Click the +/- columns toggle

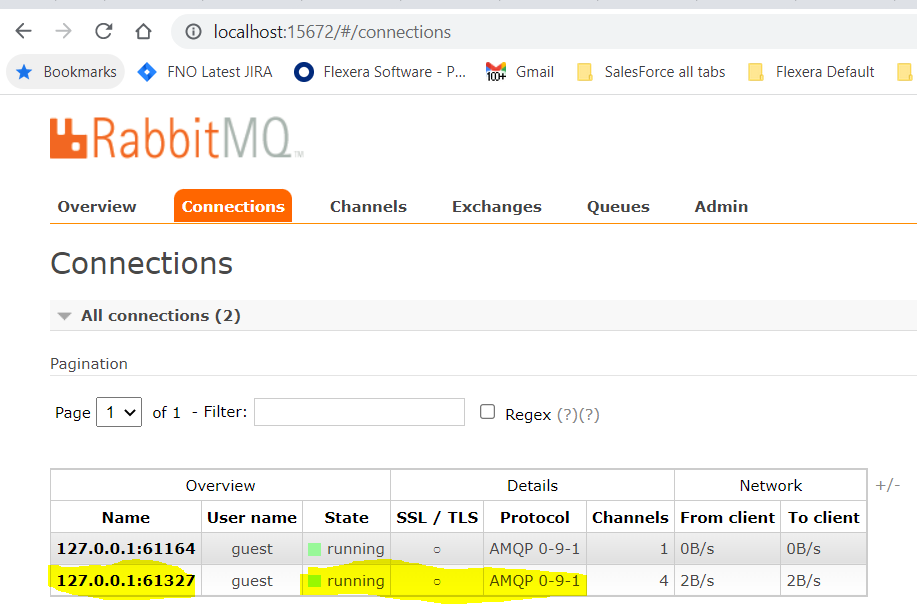(888, 485)
